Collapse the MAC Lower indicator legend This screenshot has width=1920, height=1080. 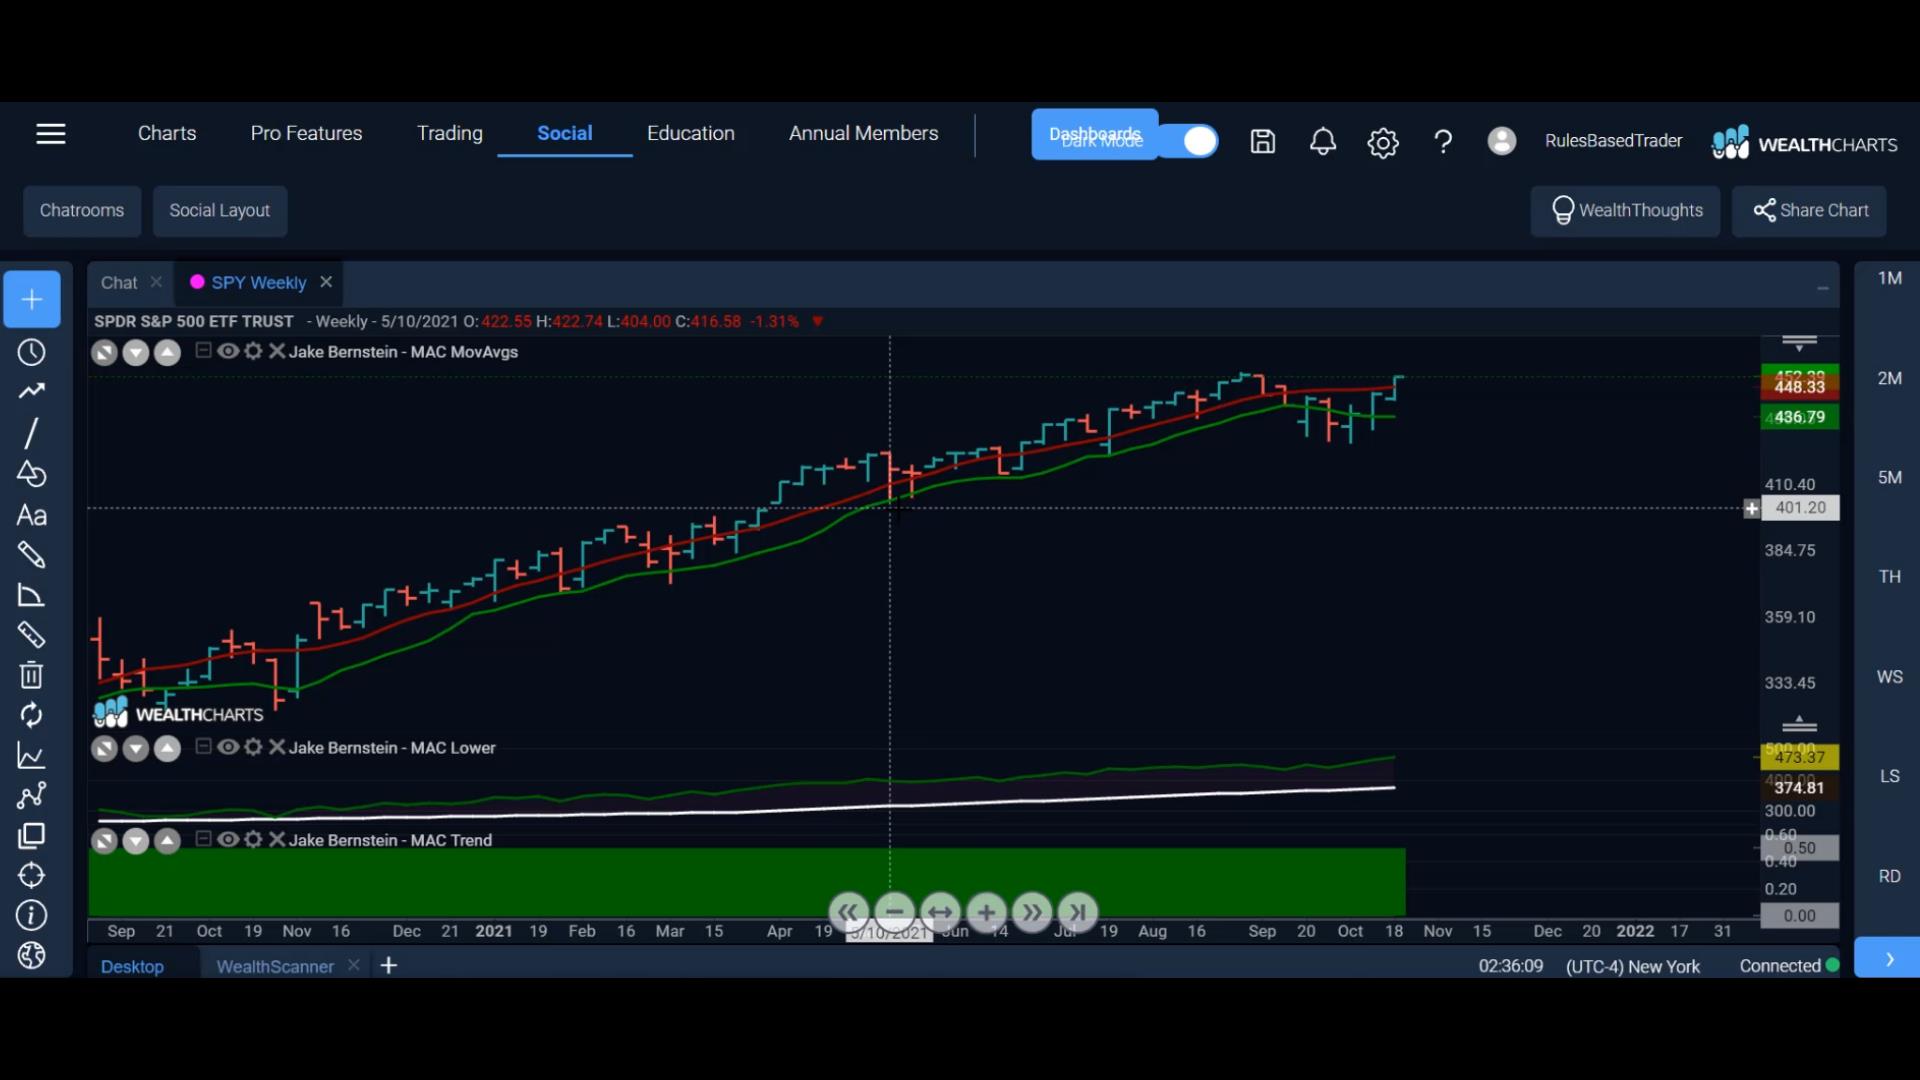pyautogui.click(x=203, y=746)
